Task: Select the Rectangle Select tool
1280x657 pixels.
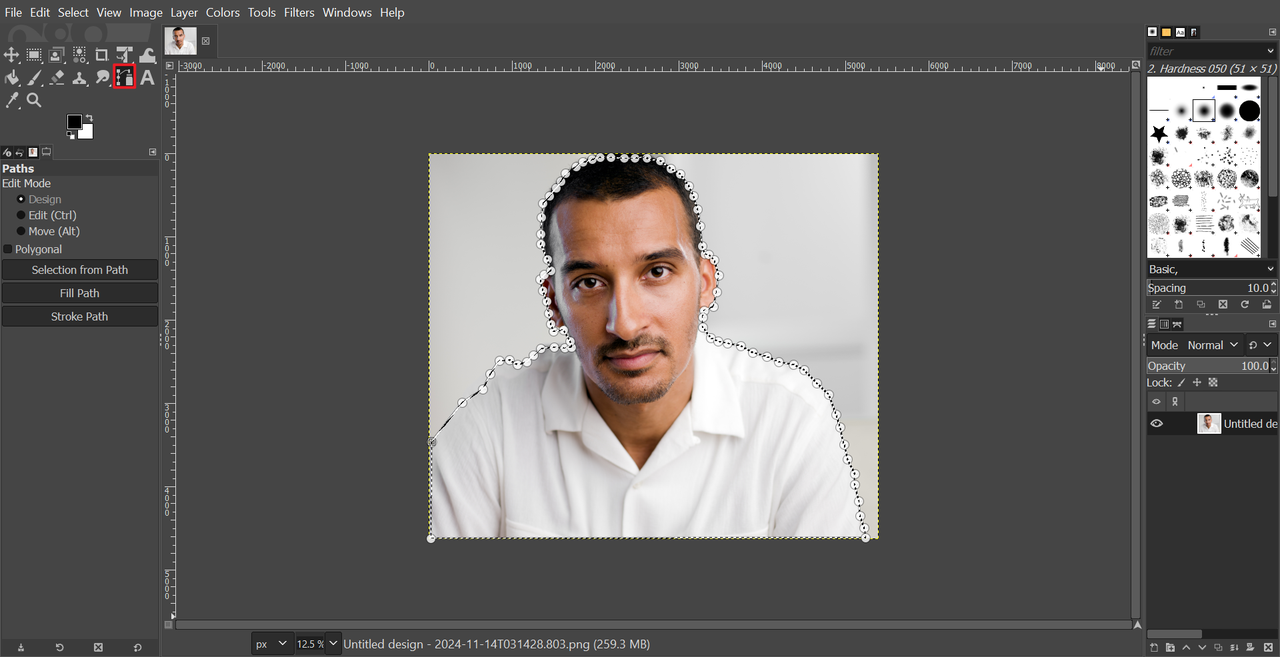Action: pyautogui.click(x=34, y=55)
